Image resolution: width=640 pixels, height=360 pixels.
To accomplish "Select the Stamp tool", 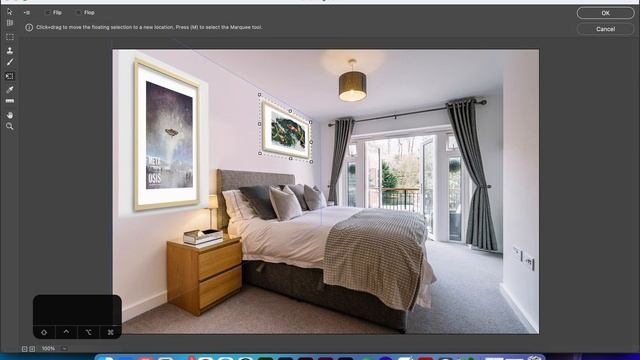I will click(x=9, y=50).
